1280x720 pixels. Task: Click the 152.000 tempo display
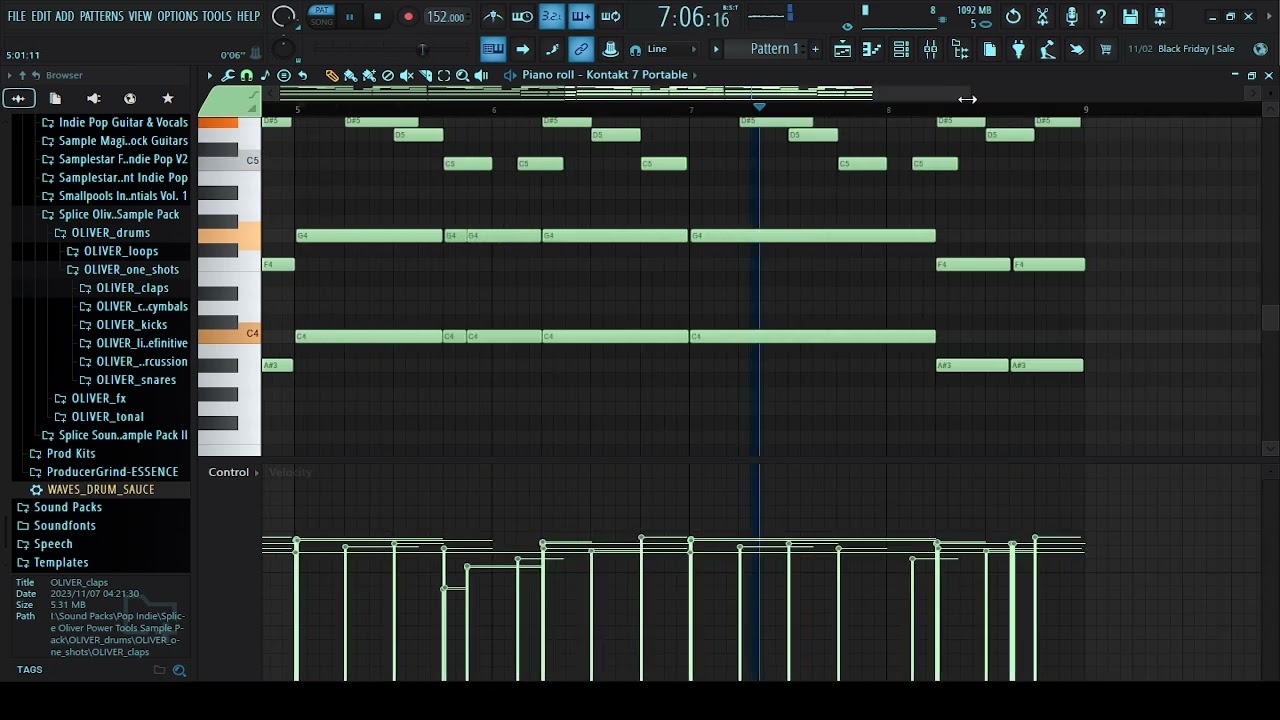coord(445,17)
